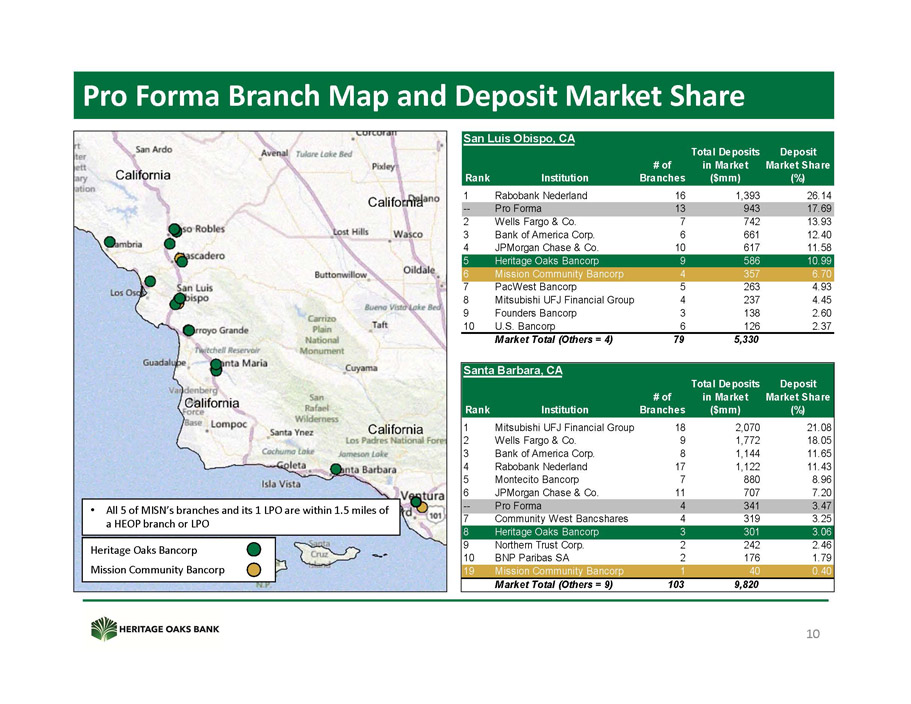Click 'Cuyama' label on the map
Image resolution: width=911 pixels, height=704 pixels.
361,368
